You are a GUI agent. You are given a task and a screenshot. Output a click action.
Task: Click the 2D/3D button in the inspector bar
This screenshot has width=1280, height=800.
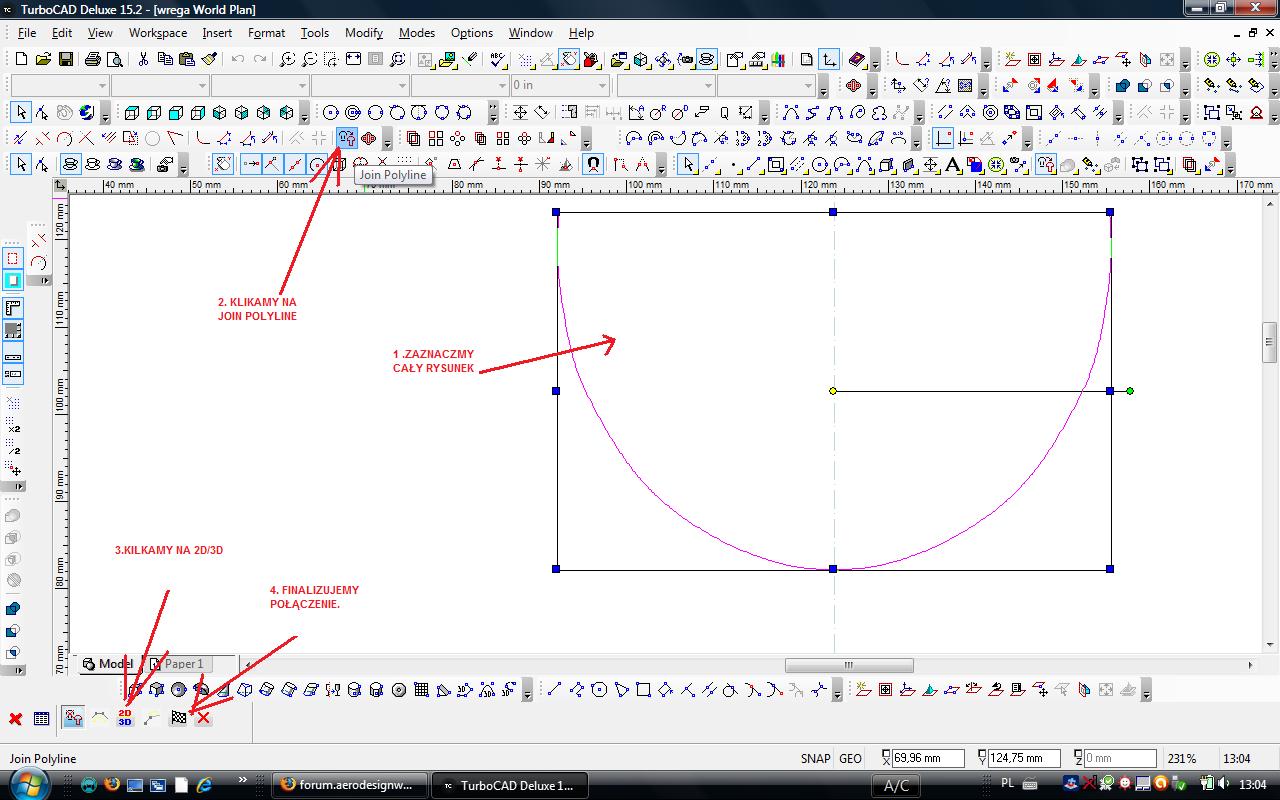[x=125, y=717]
